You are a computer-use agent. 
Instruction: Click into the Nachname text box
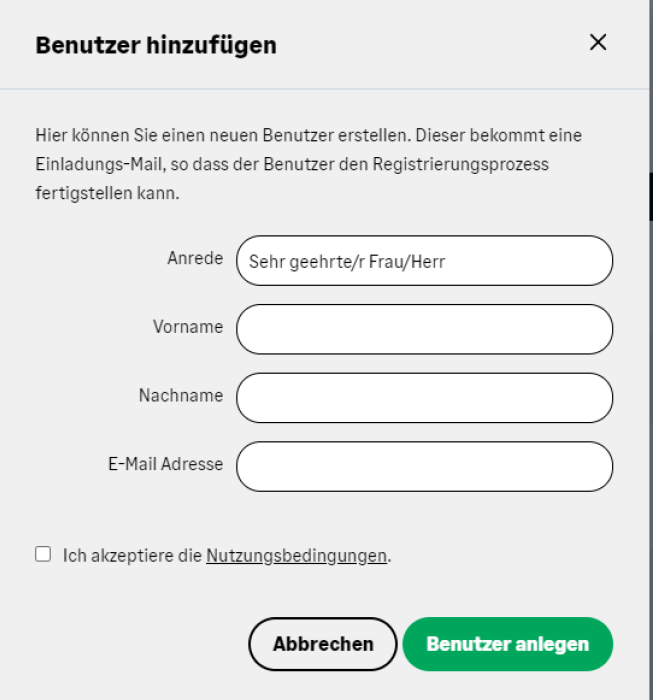coord(424,398)
